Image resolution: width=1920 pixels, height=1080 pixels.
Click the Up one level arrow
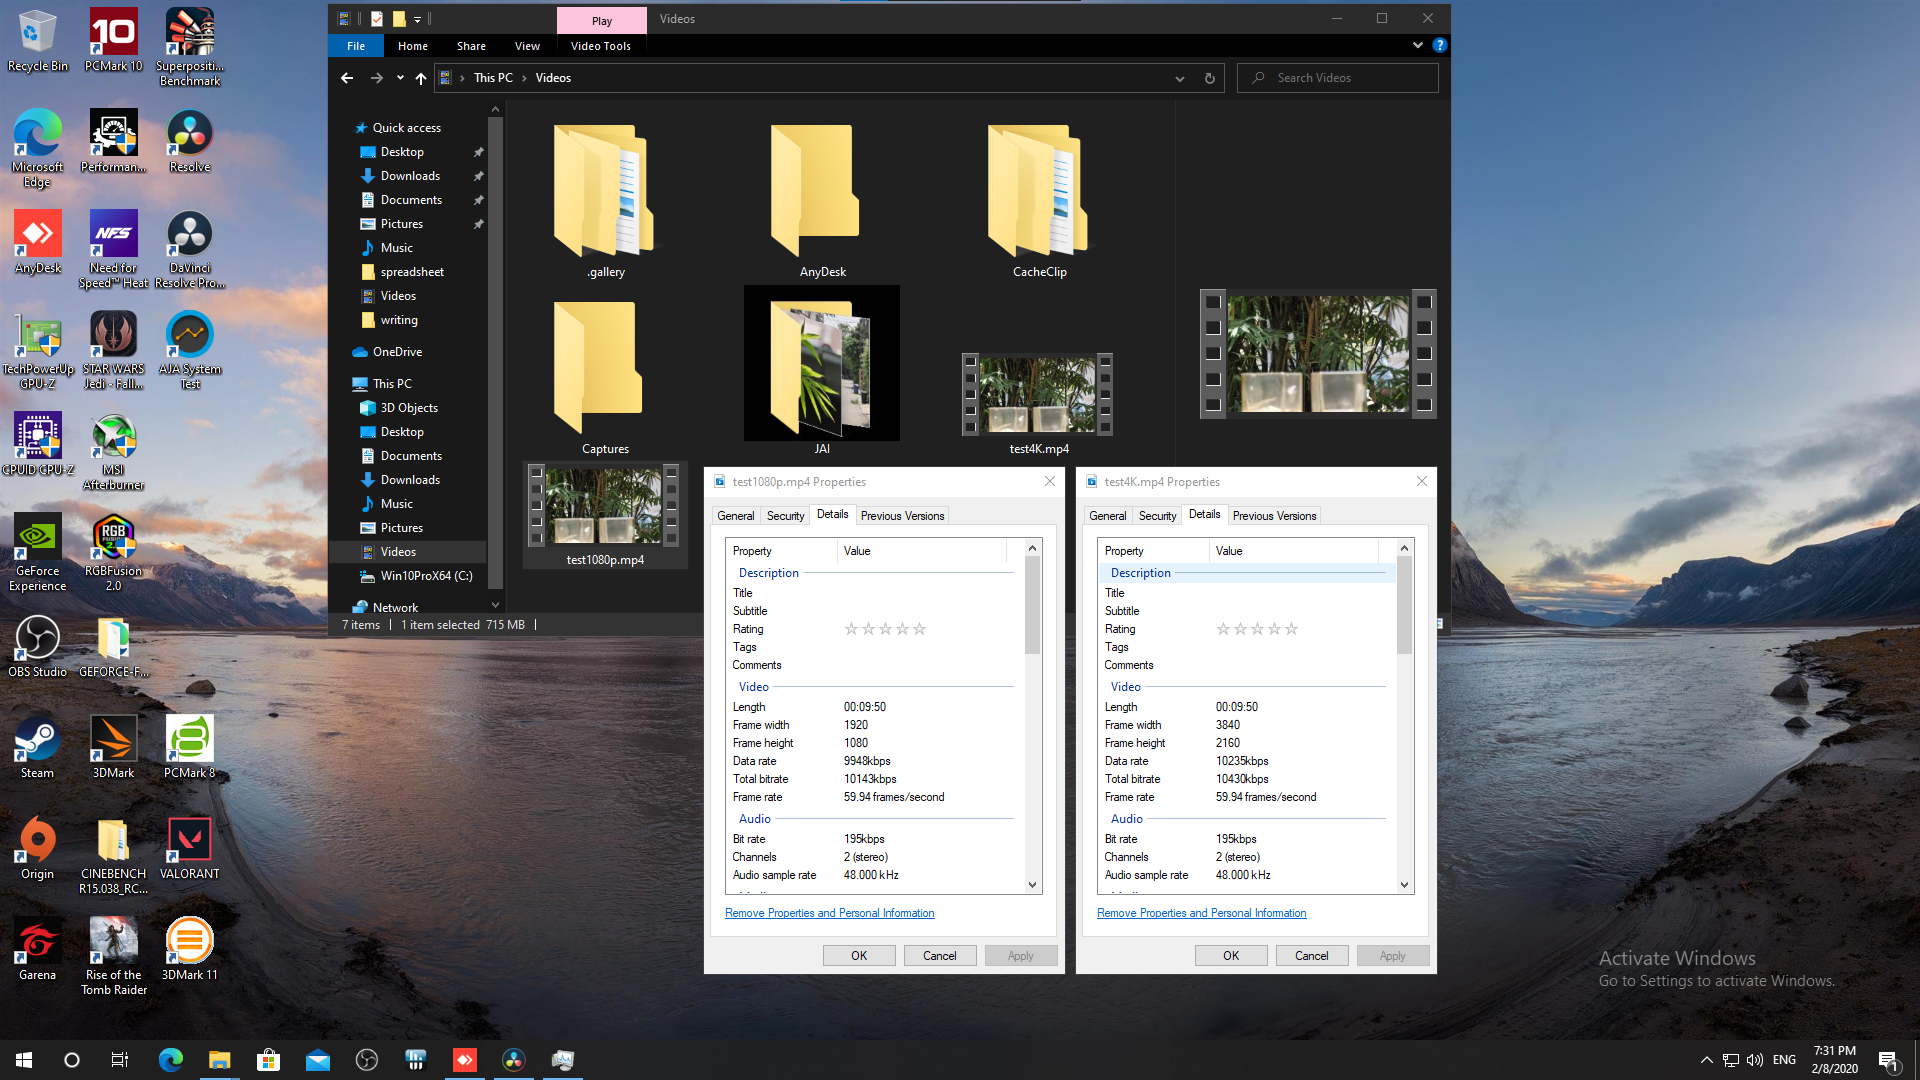click(x=421, y=78)
